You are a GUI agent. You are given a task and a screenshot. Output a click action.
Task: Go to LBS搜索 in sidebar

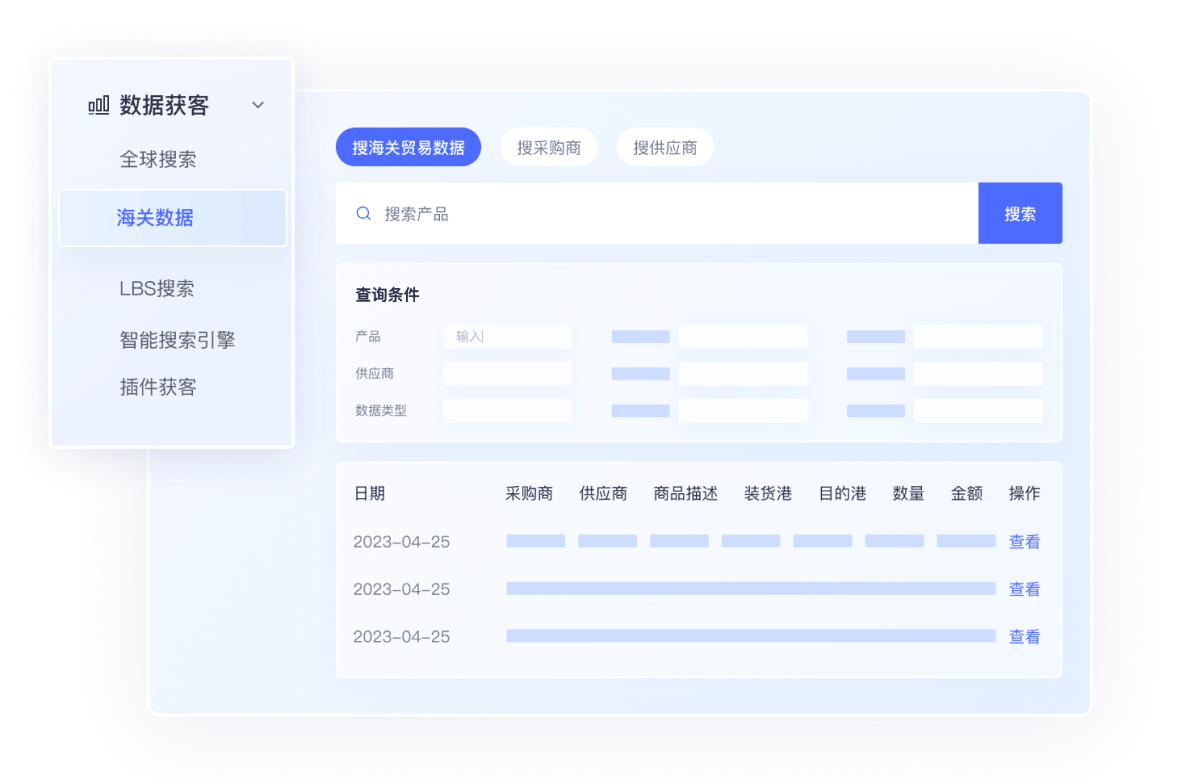point(157,289)
